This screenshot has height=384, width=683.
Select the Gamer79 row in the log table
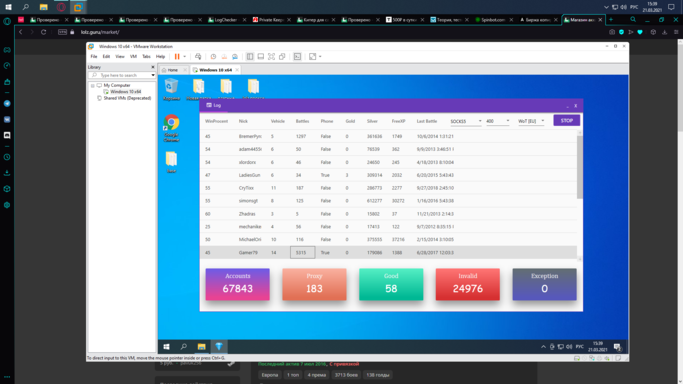pyautogui.click(x=389, y=253)
